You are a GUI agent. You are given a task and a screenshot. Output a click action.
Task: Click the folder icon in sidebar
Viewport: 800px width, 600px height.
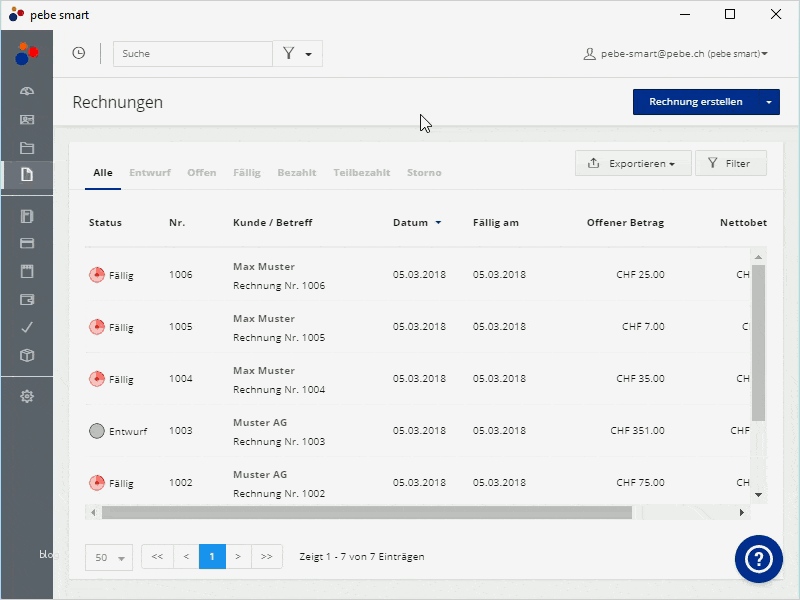[x=27, y=148]
